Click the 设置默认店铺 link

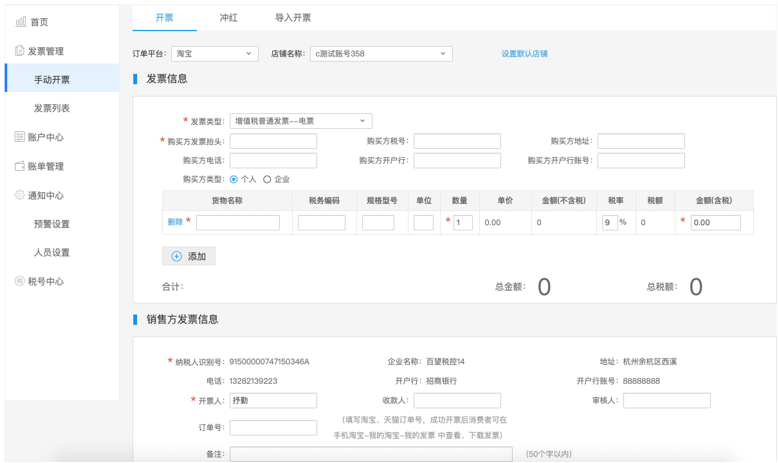(x=524, y=54)
